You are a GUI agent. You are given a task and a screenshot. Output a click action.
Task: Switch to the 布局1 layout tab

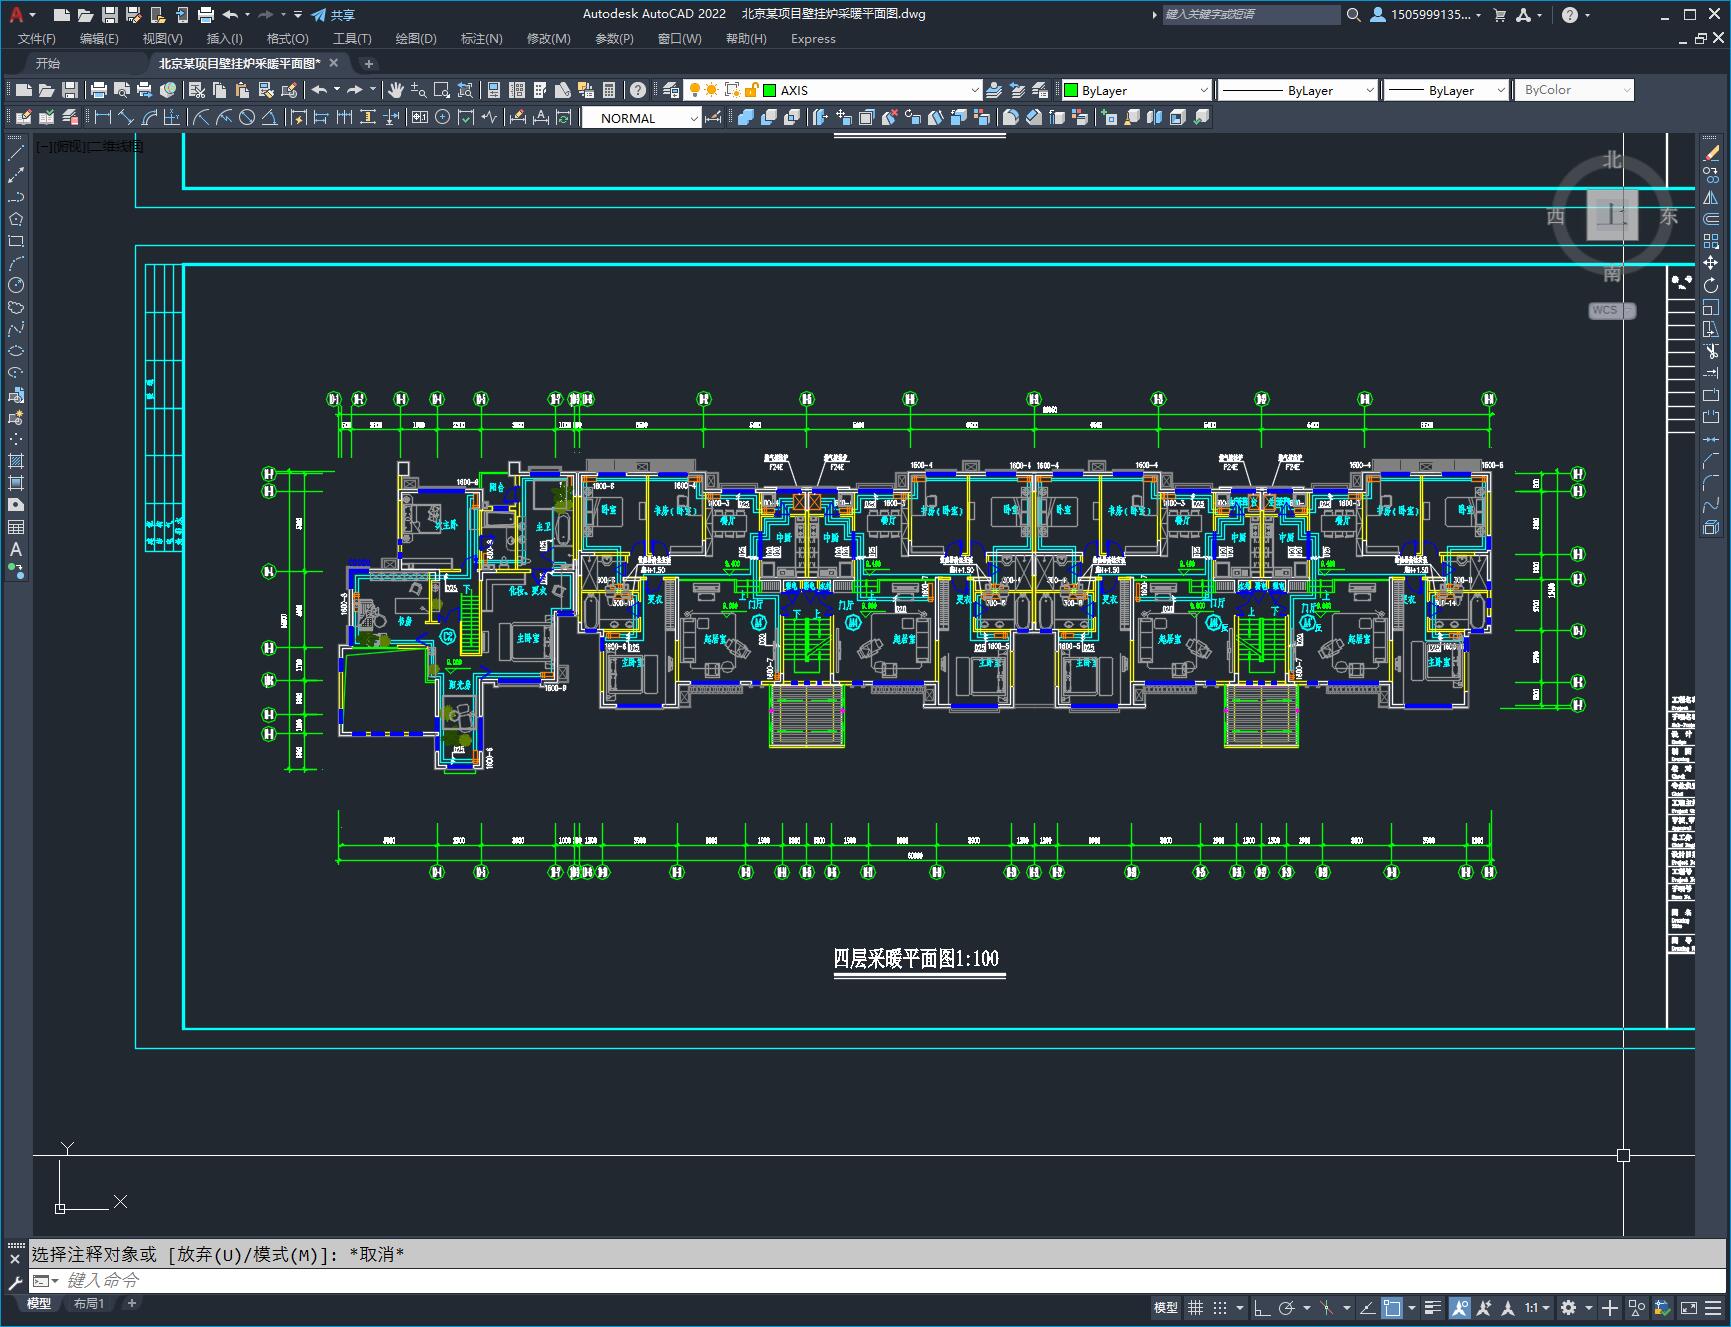pyautogui.click(x=89, y=1303)
